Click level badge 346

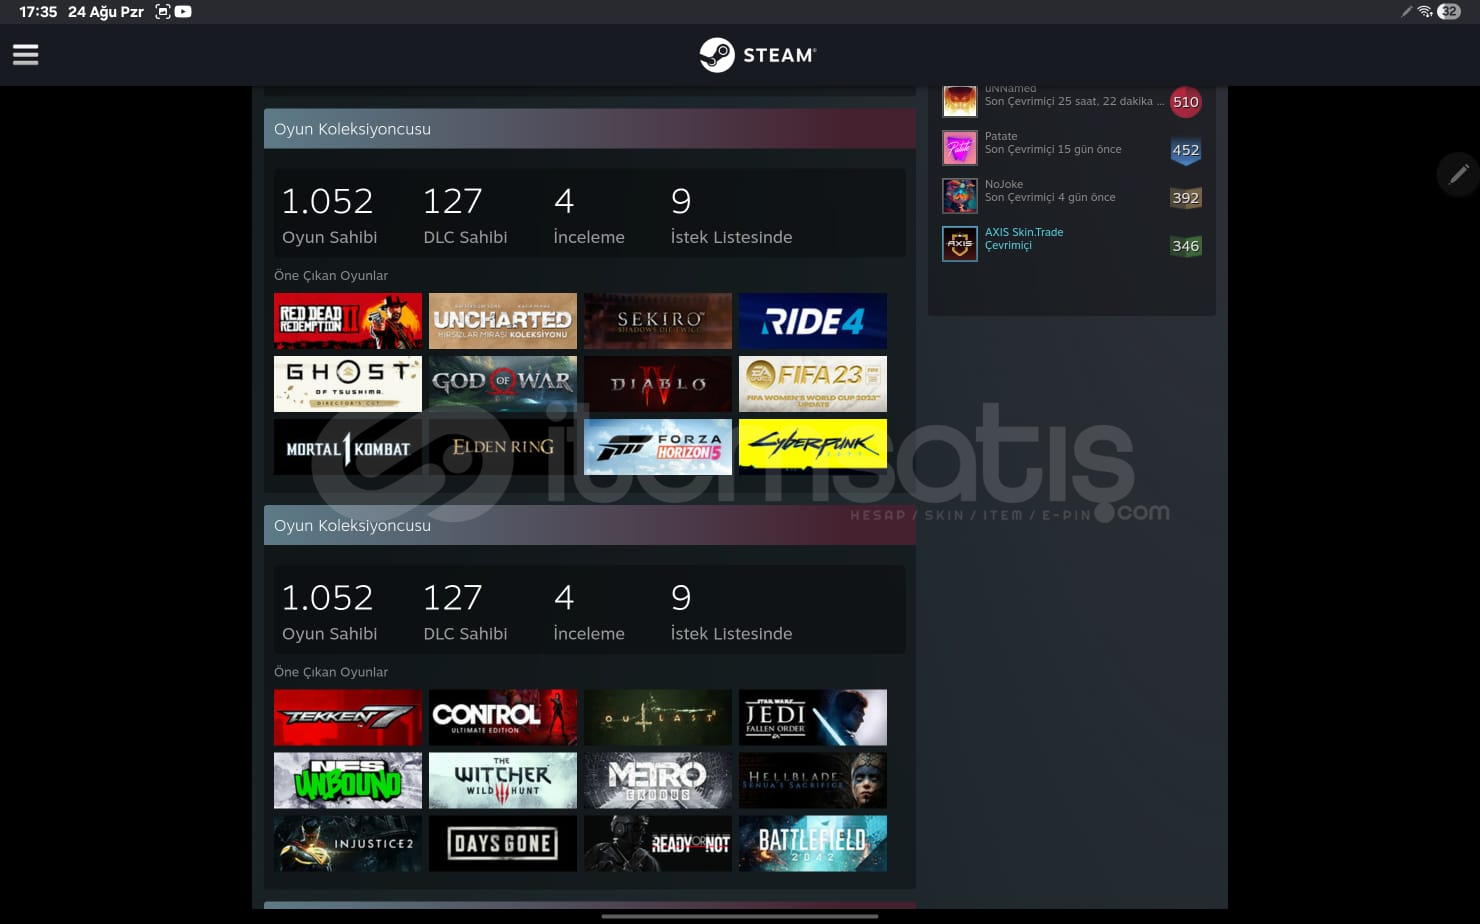[1186, 246]
